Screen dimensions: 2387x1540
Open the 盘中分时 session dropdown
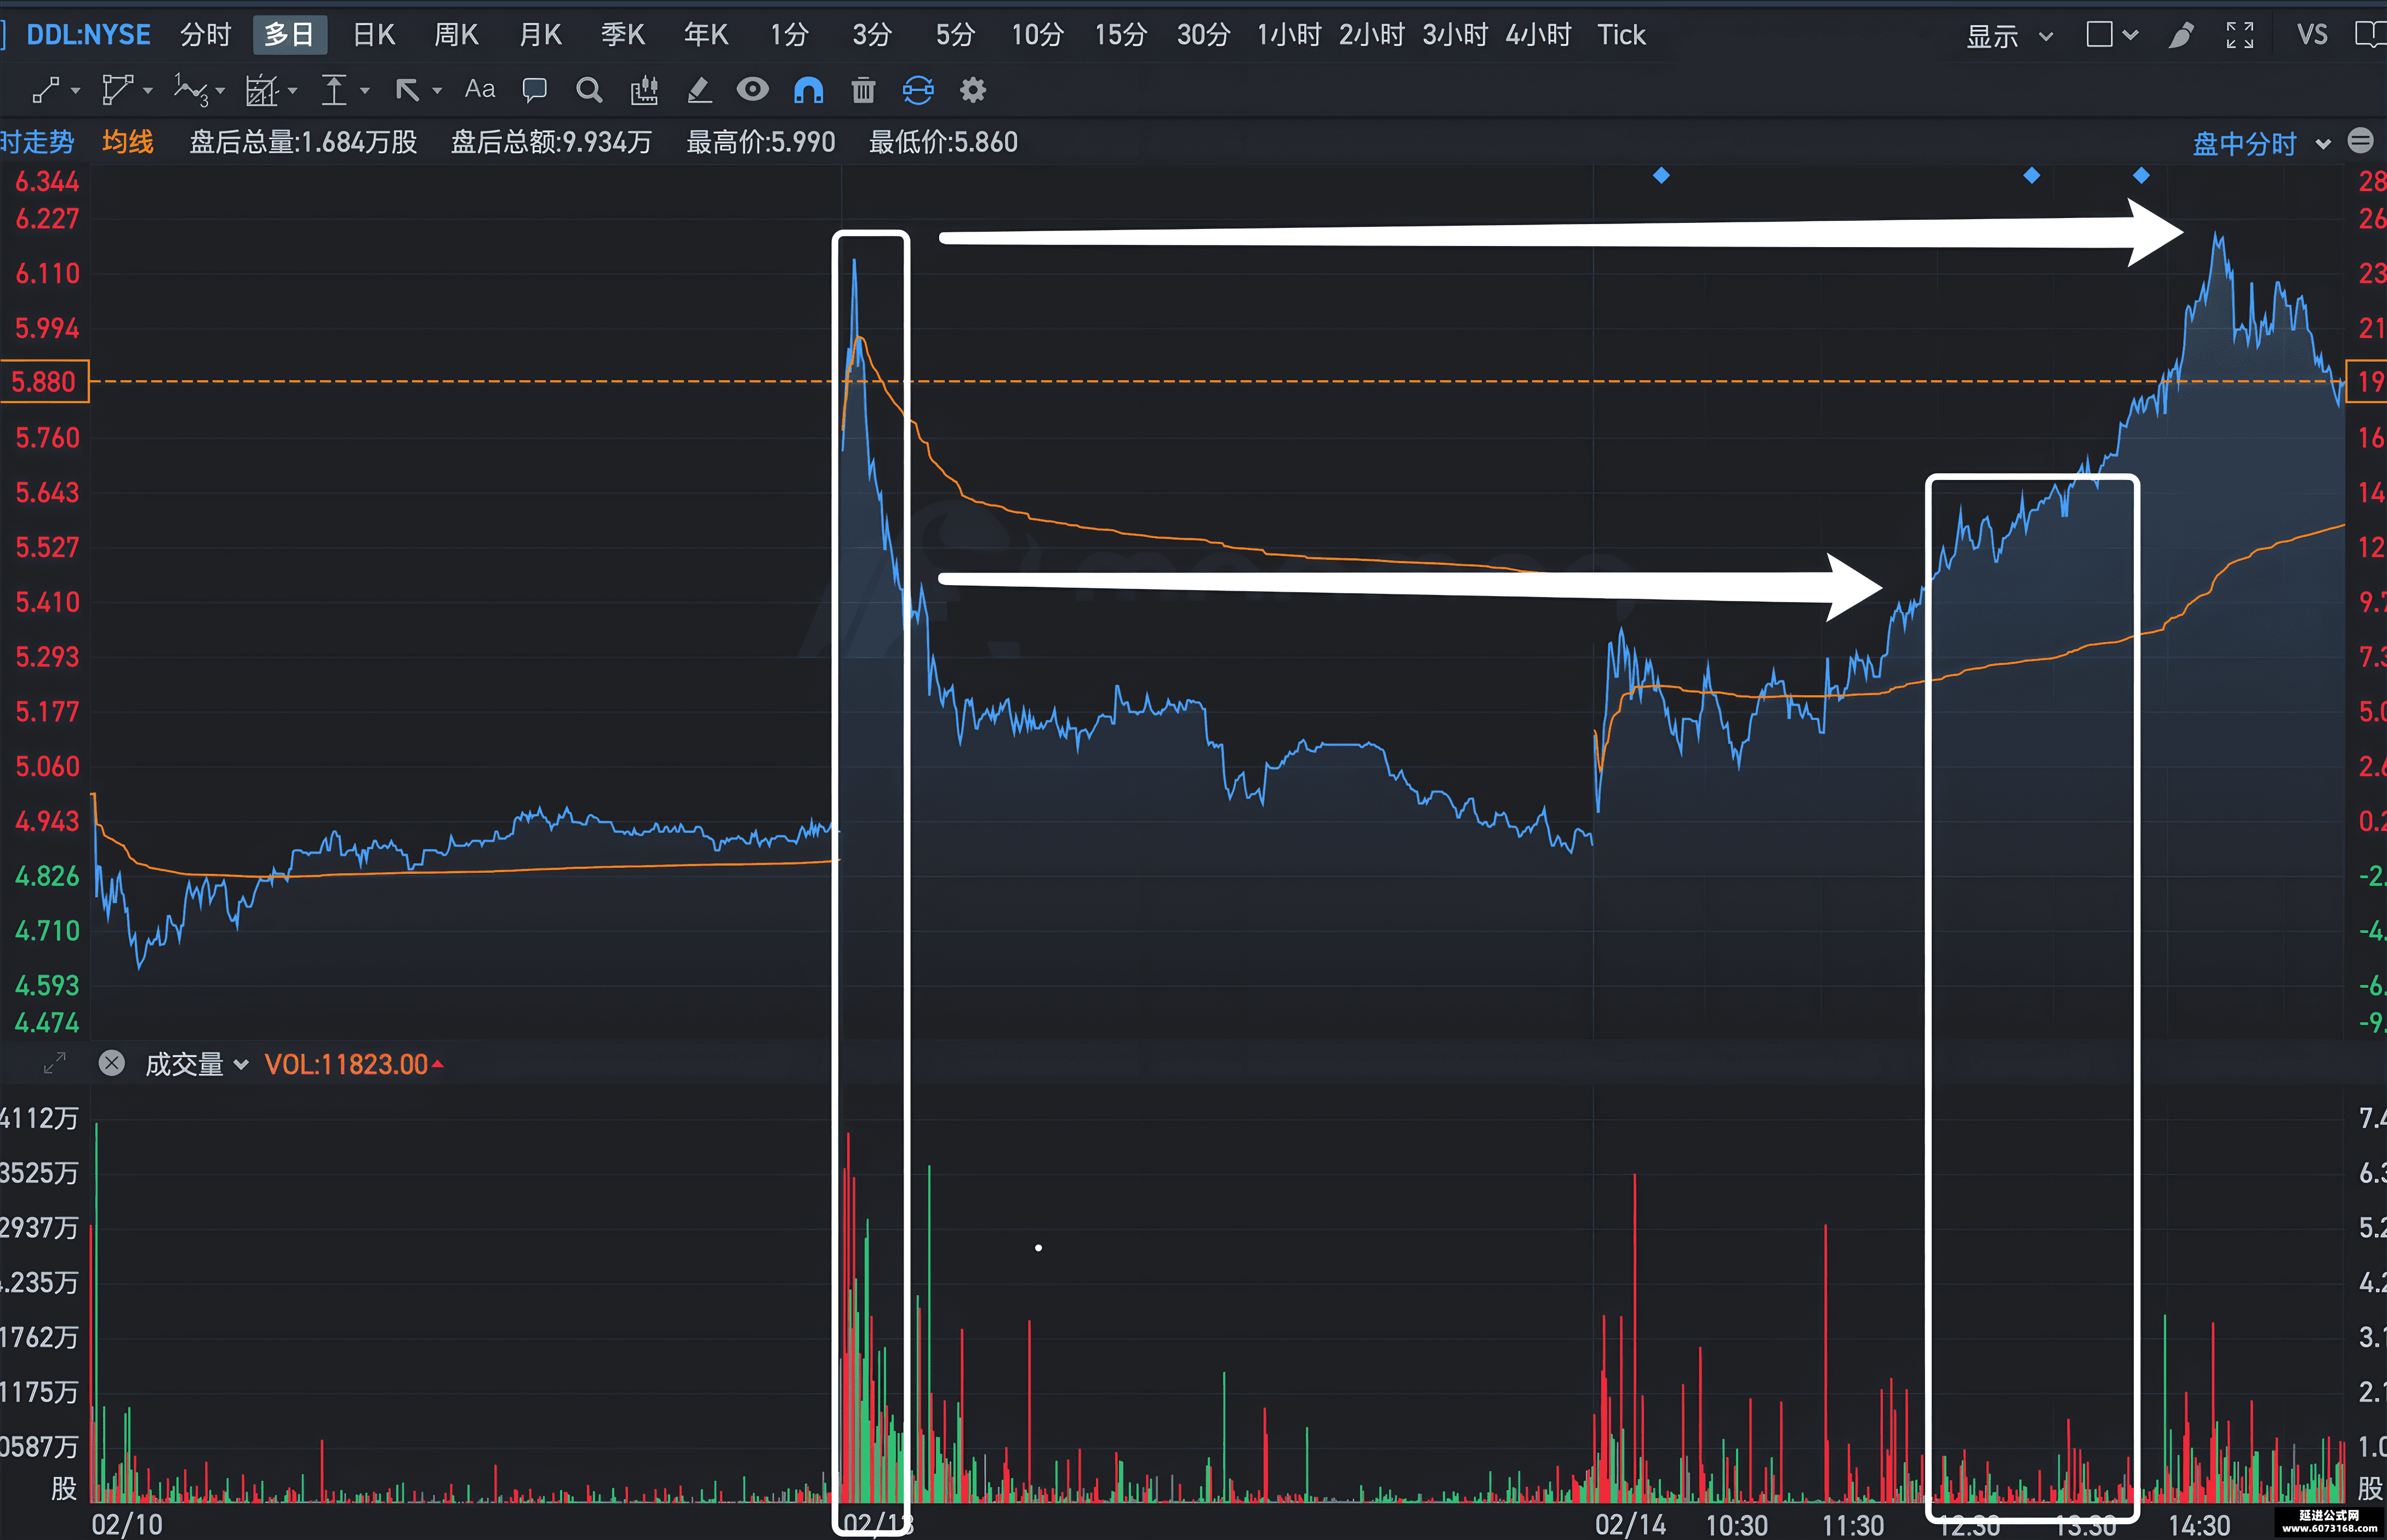click(x=2261, y=144)
